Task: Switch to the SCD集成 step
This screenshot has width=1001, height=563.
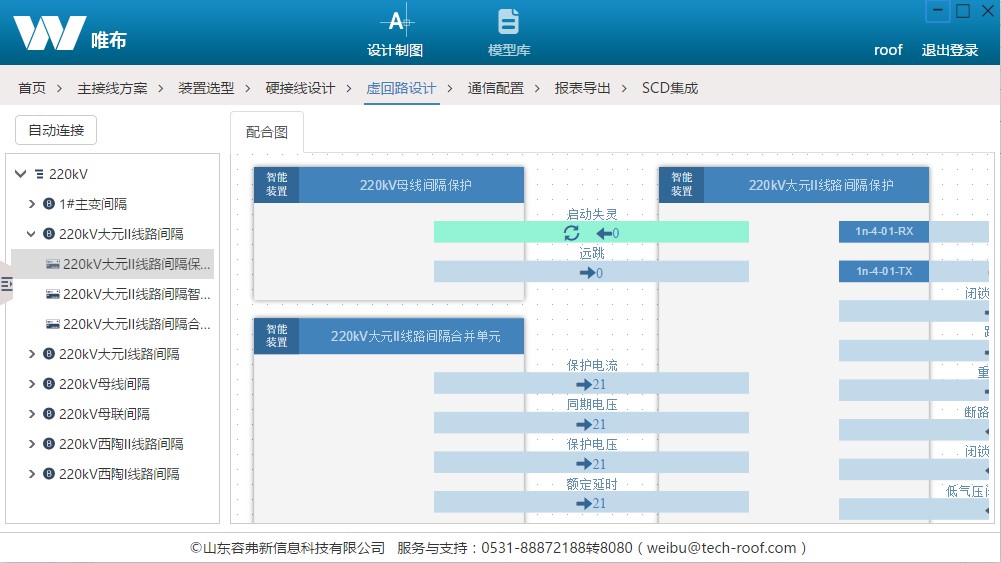Action: click(x=669, y=88)
